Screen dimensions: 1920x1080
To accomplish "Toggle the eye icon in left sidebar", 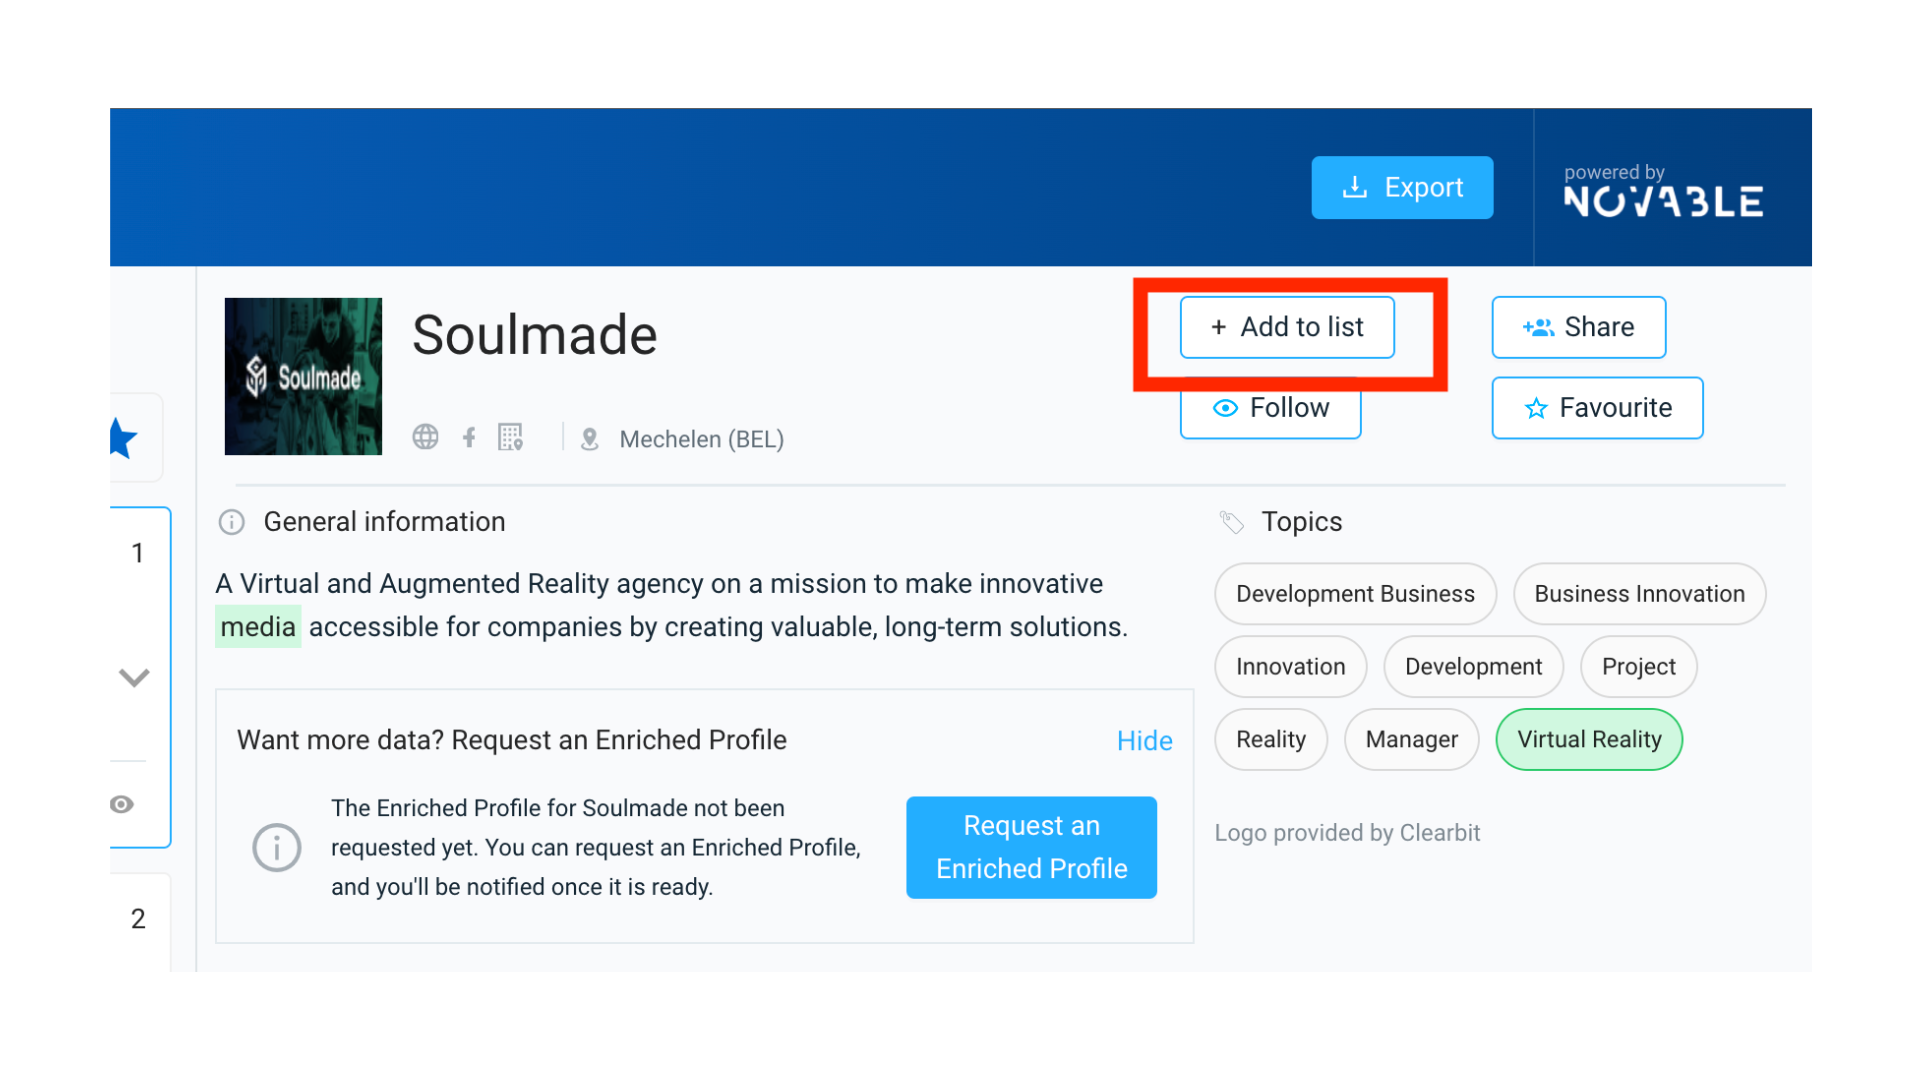I will click(x=122, y=804).
